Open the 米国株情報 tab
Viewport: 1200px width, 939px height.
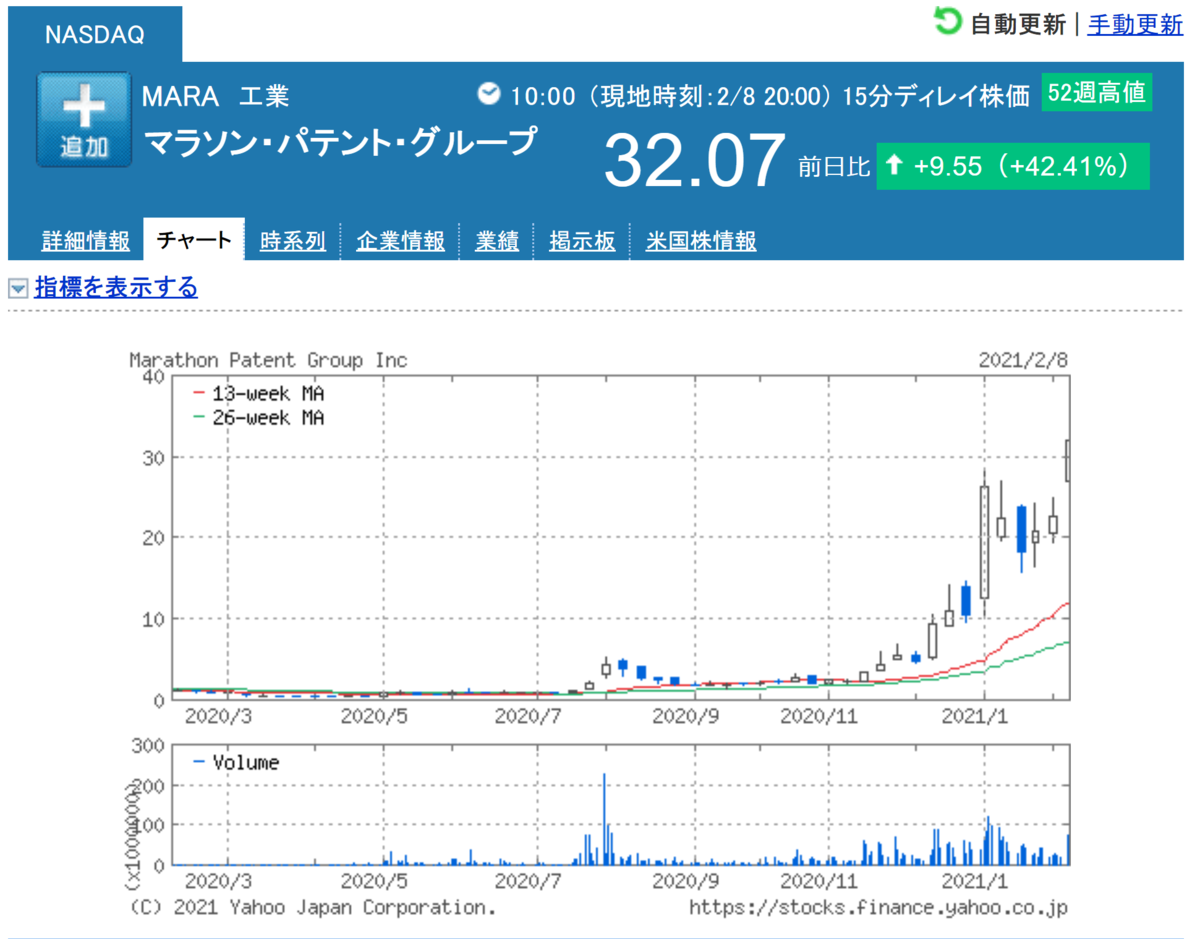click(701, 241)
